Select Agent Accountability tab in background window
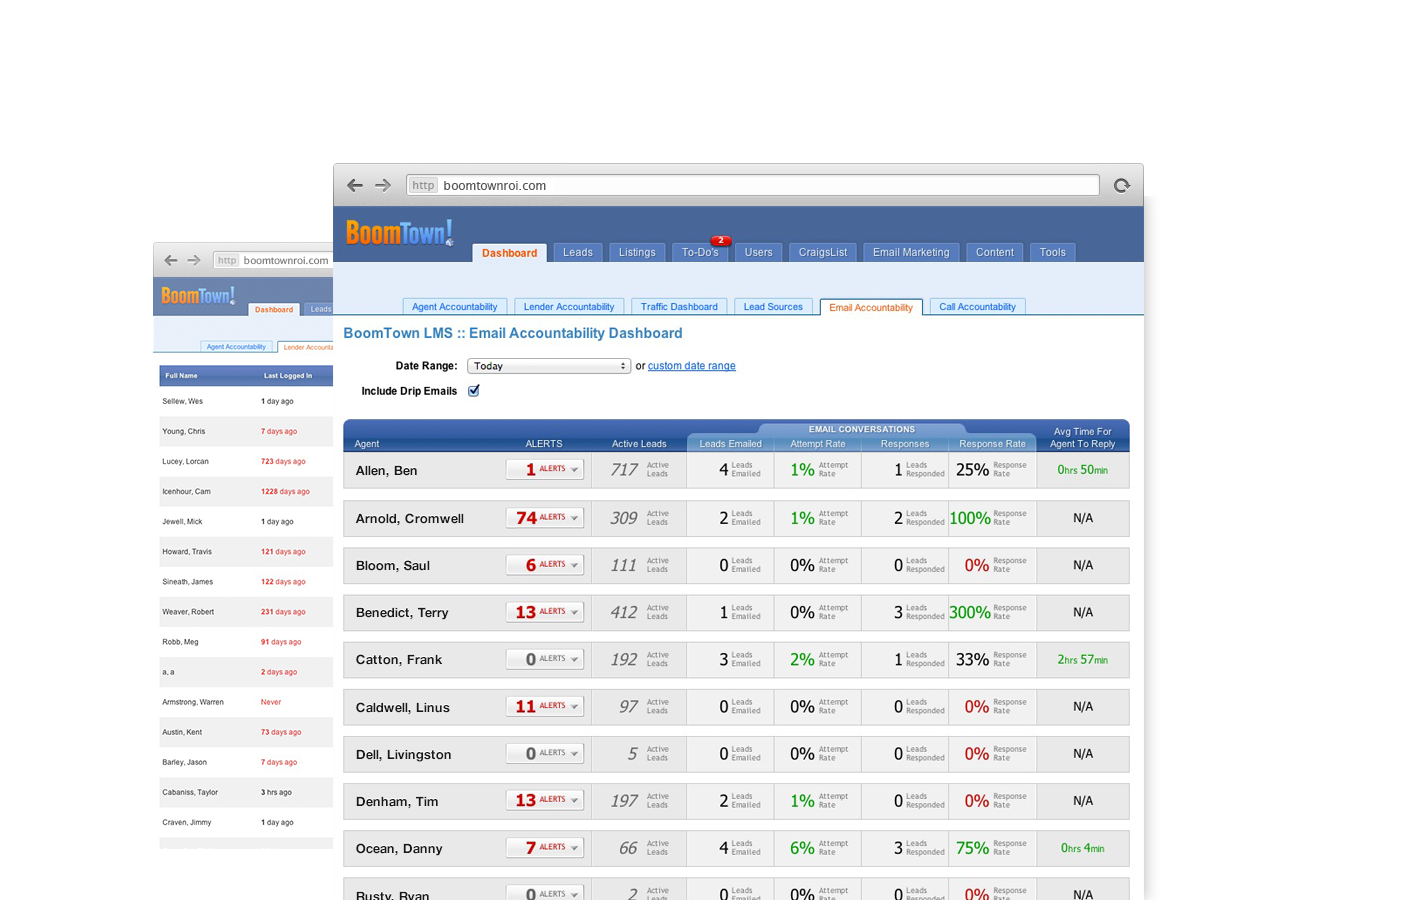Screen dimensions: 1412x900 (x=236, y=347)
